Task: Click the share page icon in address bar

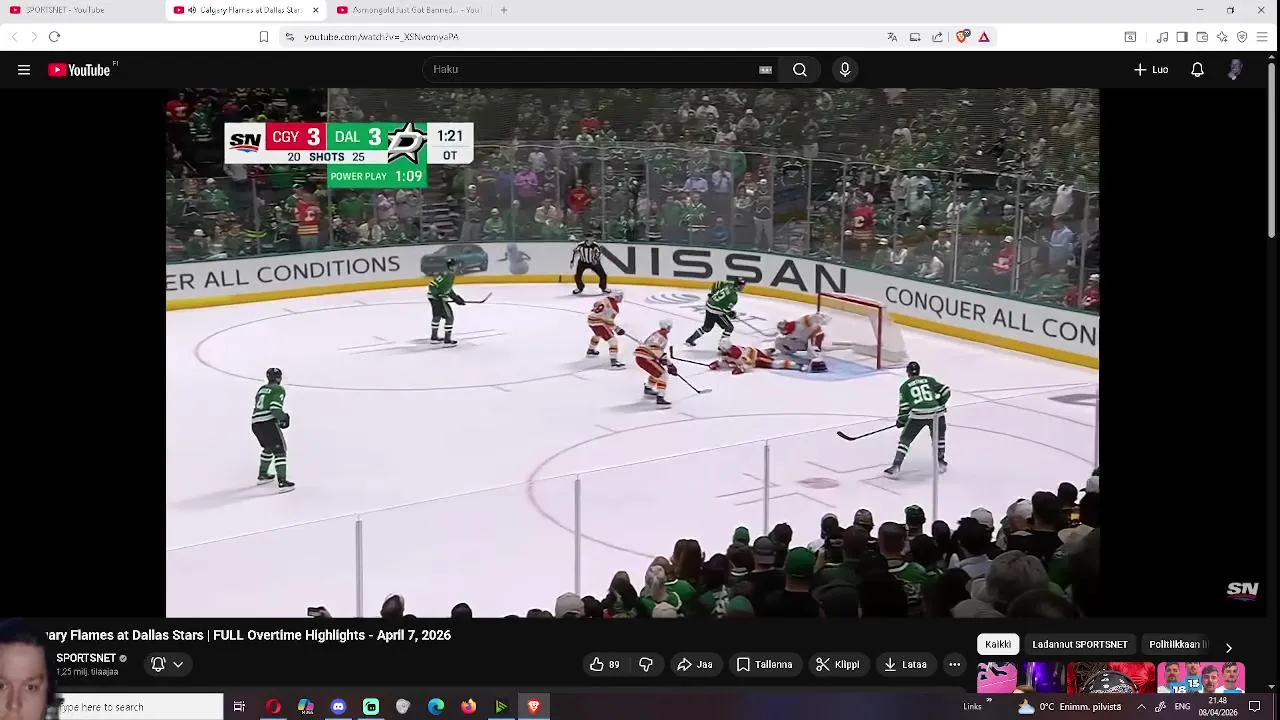Action: (x=937, y=37)
